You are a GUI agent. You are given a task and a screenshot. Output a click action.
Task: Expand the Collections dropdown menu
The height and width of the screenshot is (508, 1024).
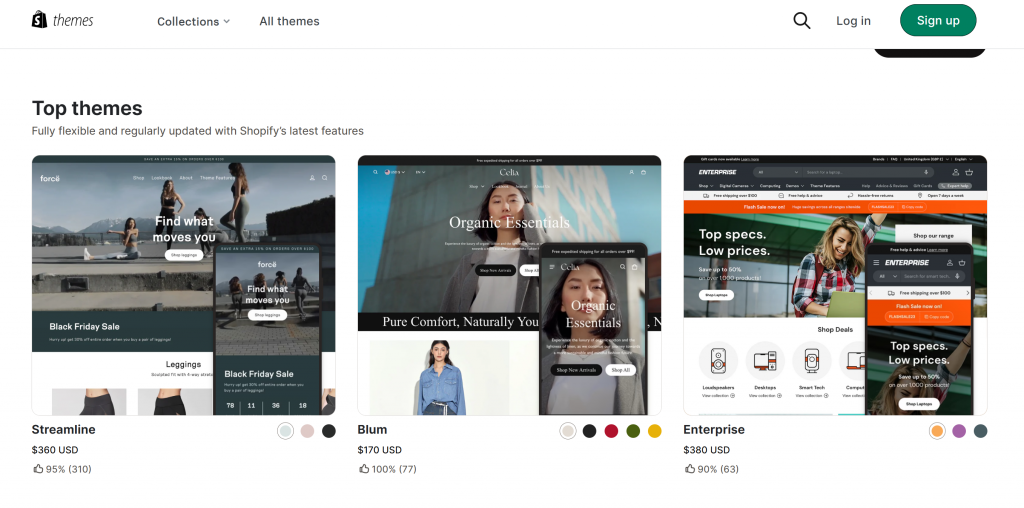193,22
